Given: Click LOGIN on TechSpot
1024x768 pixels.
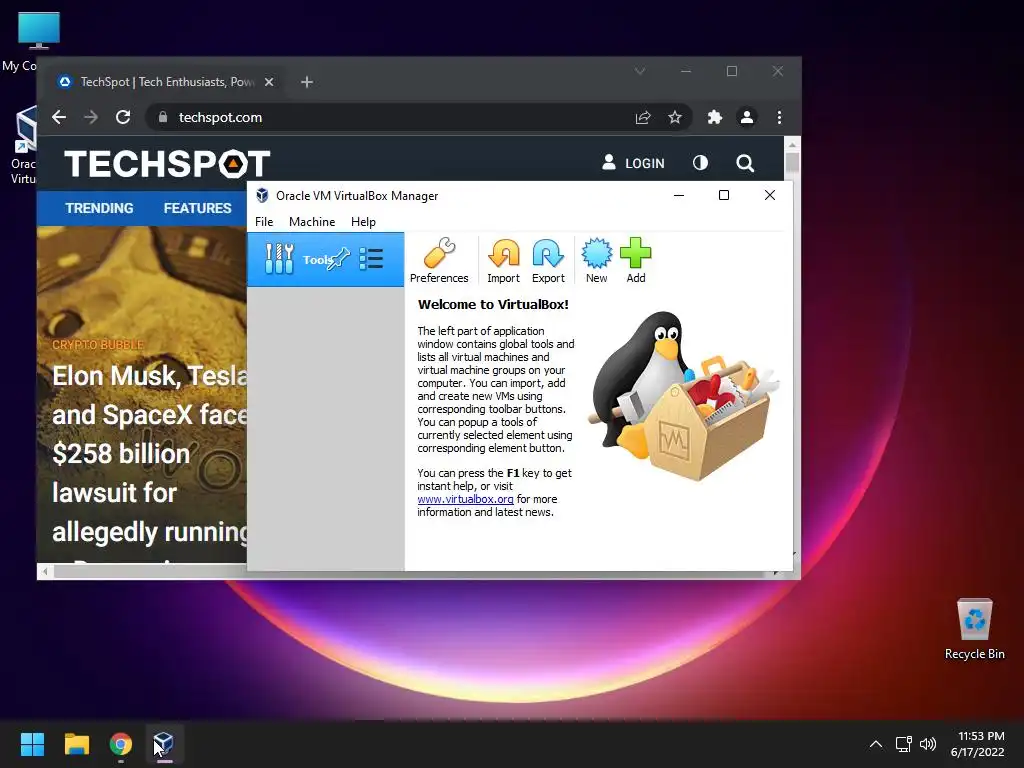Looking at the screenshot, I should [x=633, y=163].
